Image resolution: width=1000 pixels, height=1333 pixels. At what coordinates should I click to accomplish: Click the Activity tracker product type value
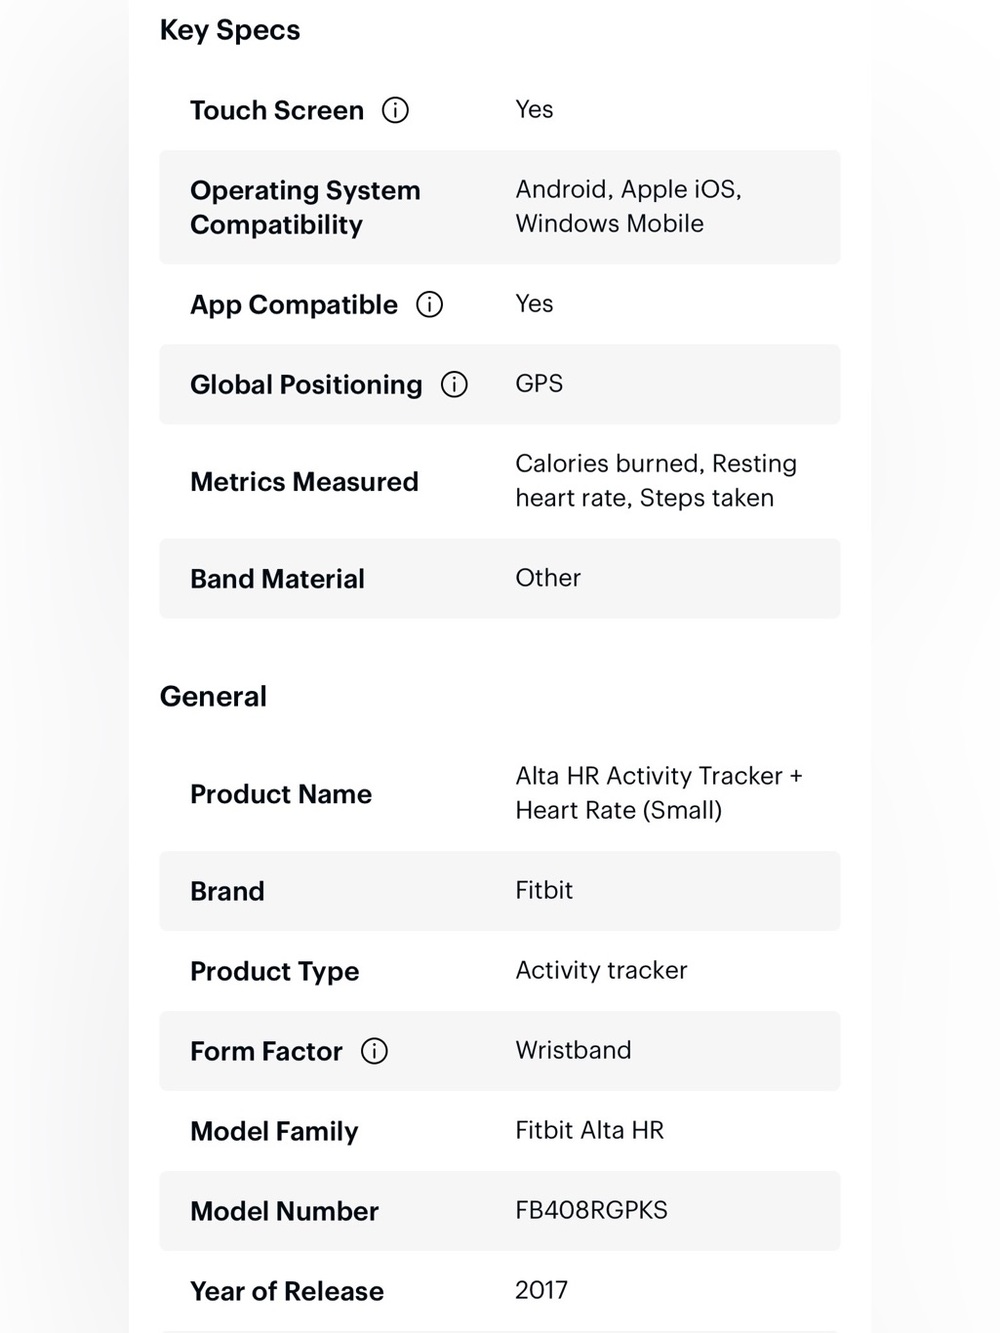pyautogui.click(x=601, y=970)
